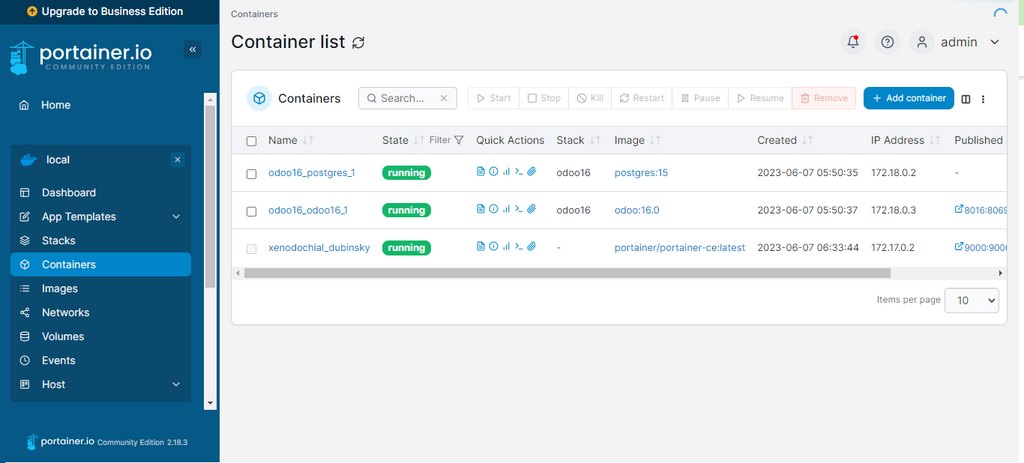Image resolution: width=1024 pixels, height=463 pixels.
Task: Inspect the odoo16_odoo16_1 container
Action: 493,210
